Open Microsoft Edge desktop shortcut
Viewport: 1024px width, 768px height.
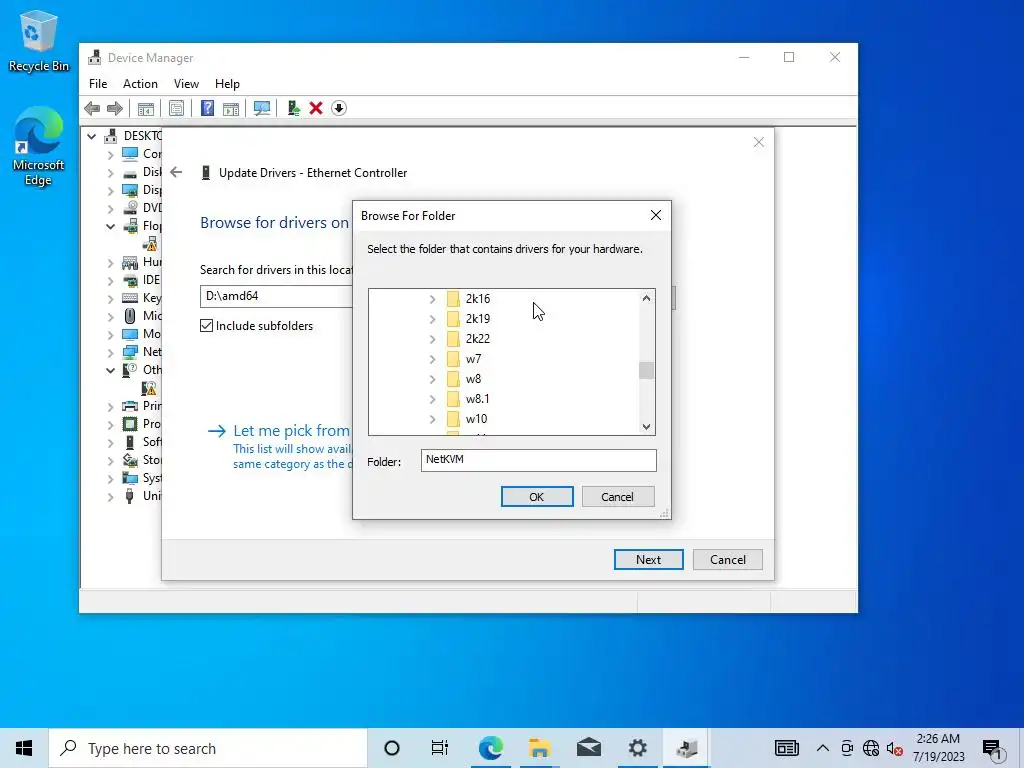tap(39, 146)
